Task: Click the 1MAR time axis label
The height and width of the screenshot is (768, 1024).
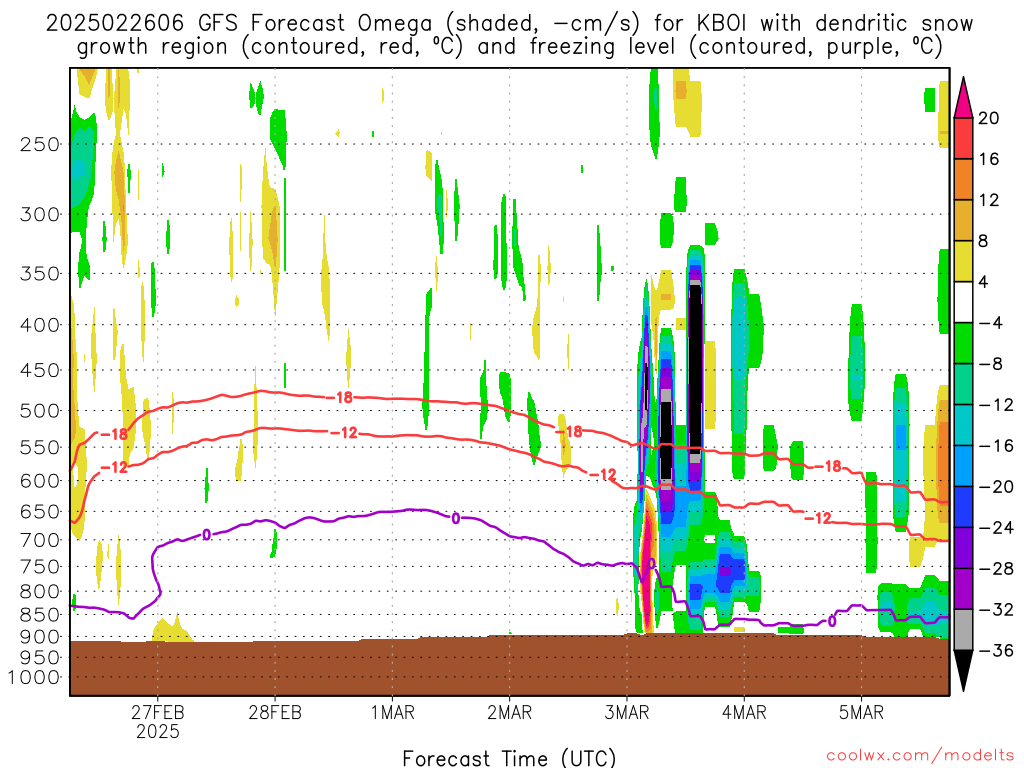Action: [392, 712]
